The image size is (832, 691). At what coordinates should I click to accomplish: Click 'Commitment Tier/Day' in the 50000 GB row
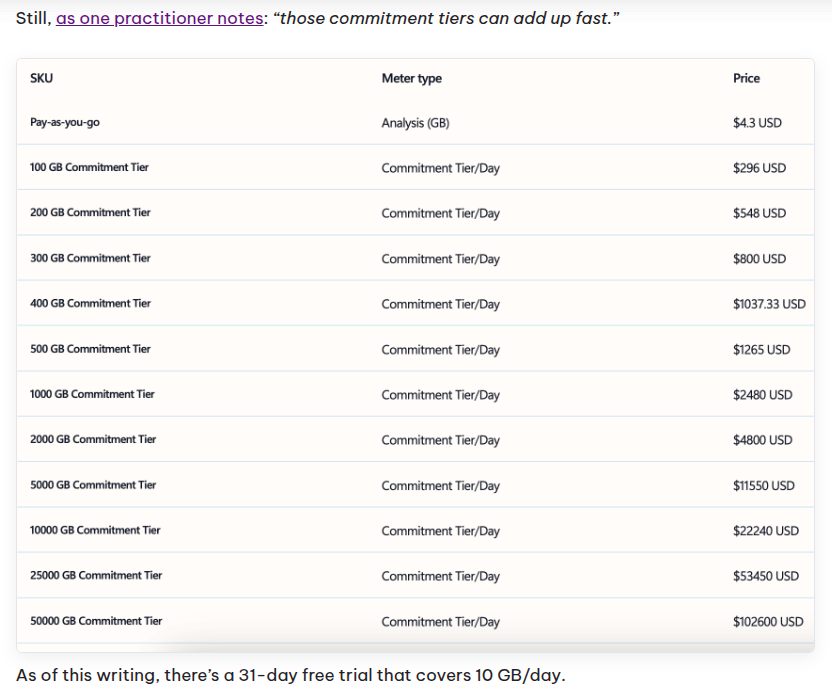click(440, 621)
